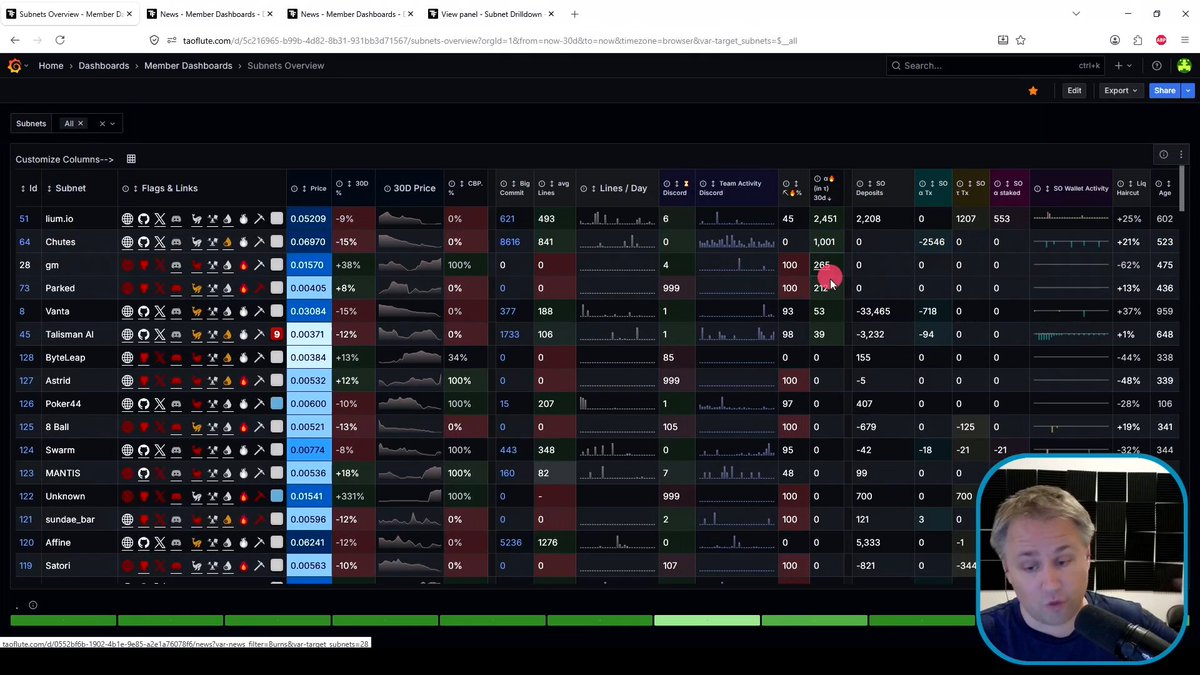Open the plus (new) dropdown in header
This screenshot has width=1200, height=675.
[1123, 65]
